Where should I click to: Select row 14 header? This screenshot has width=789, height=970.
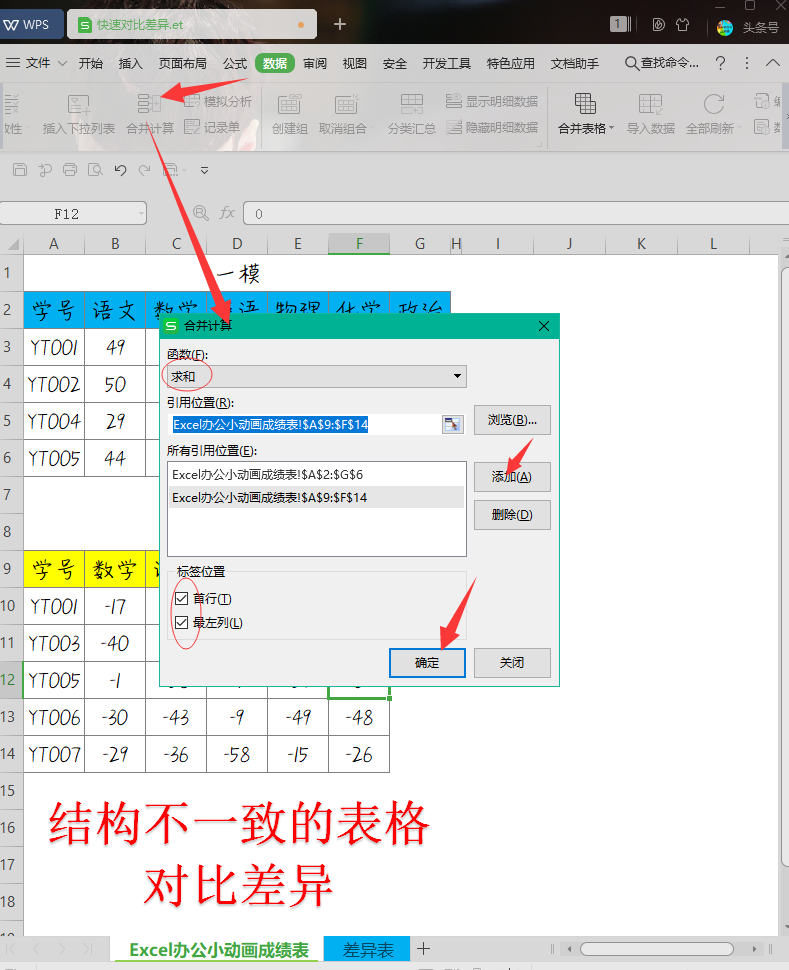11,754
